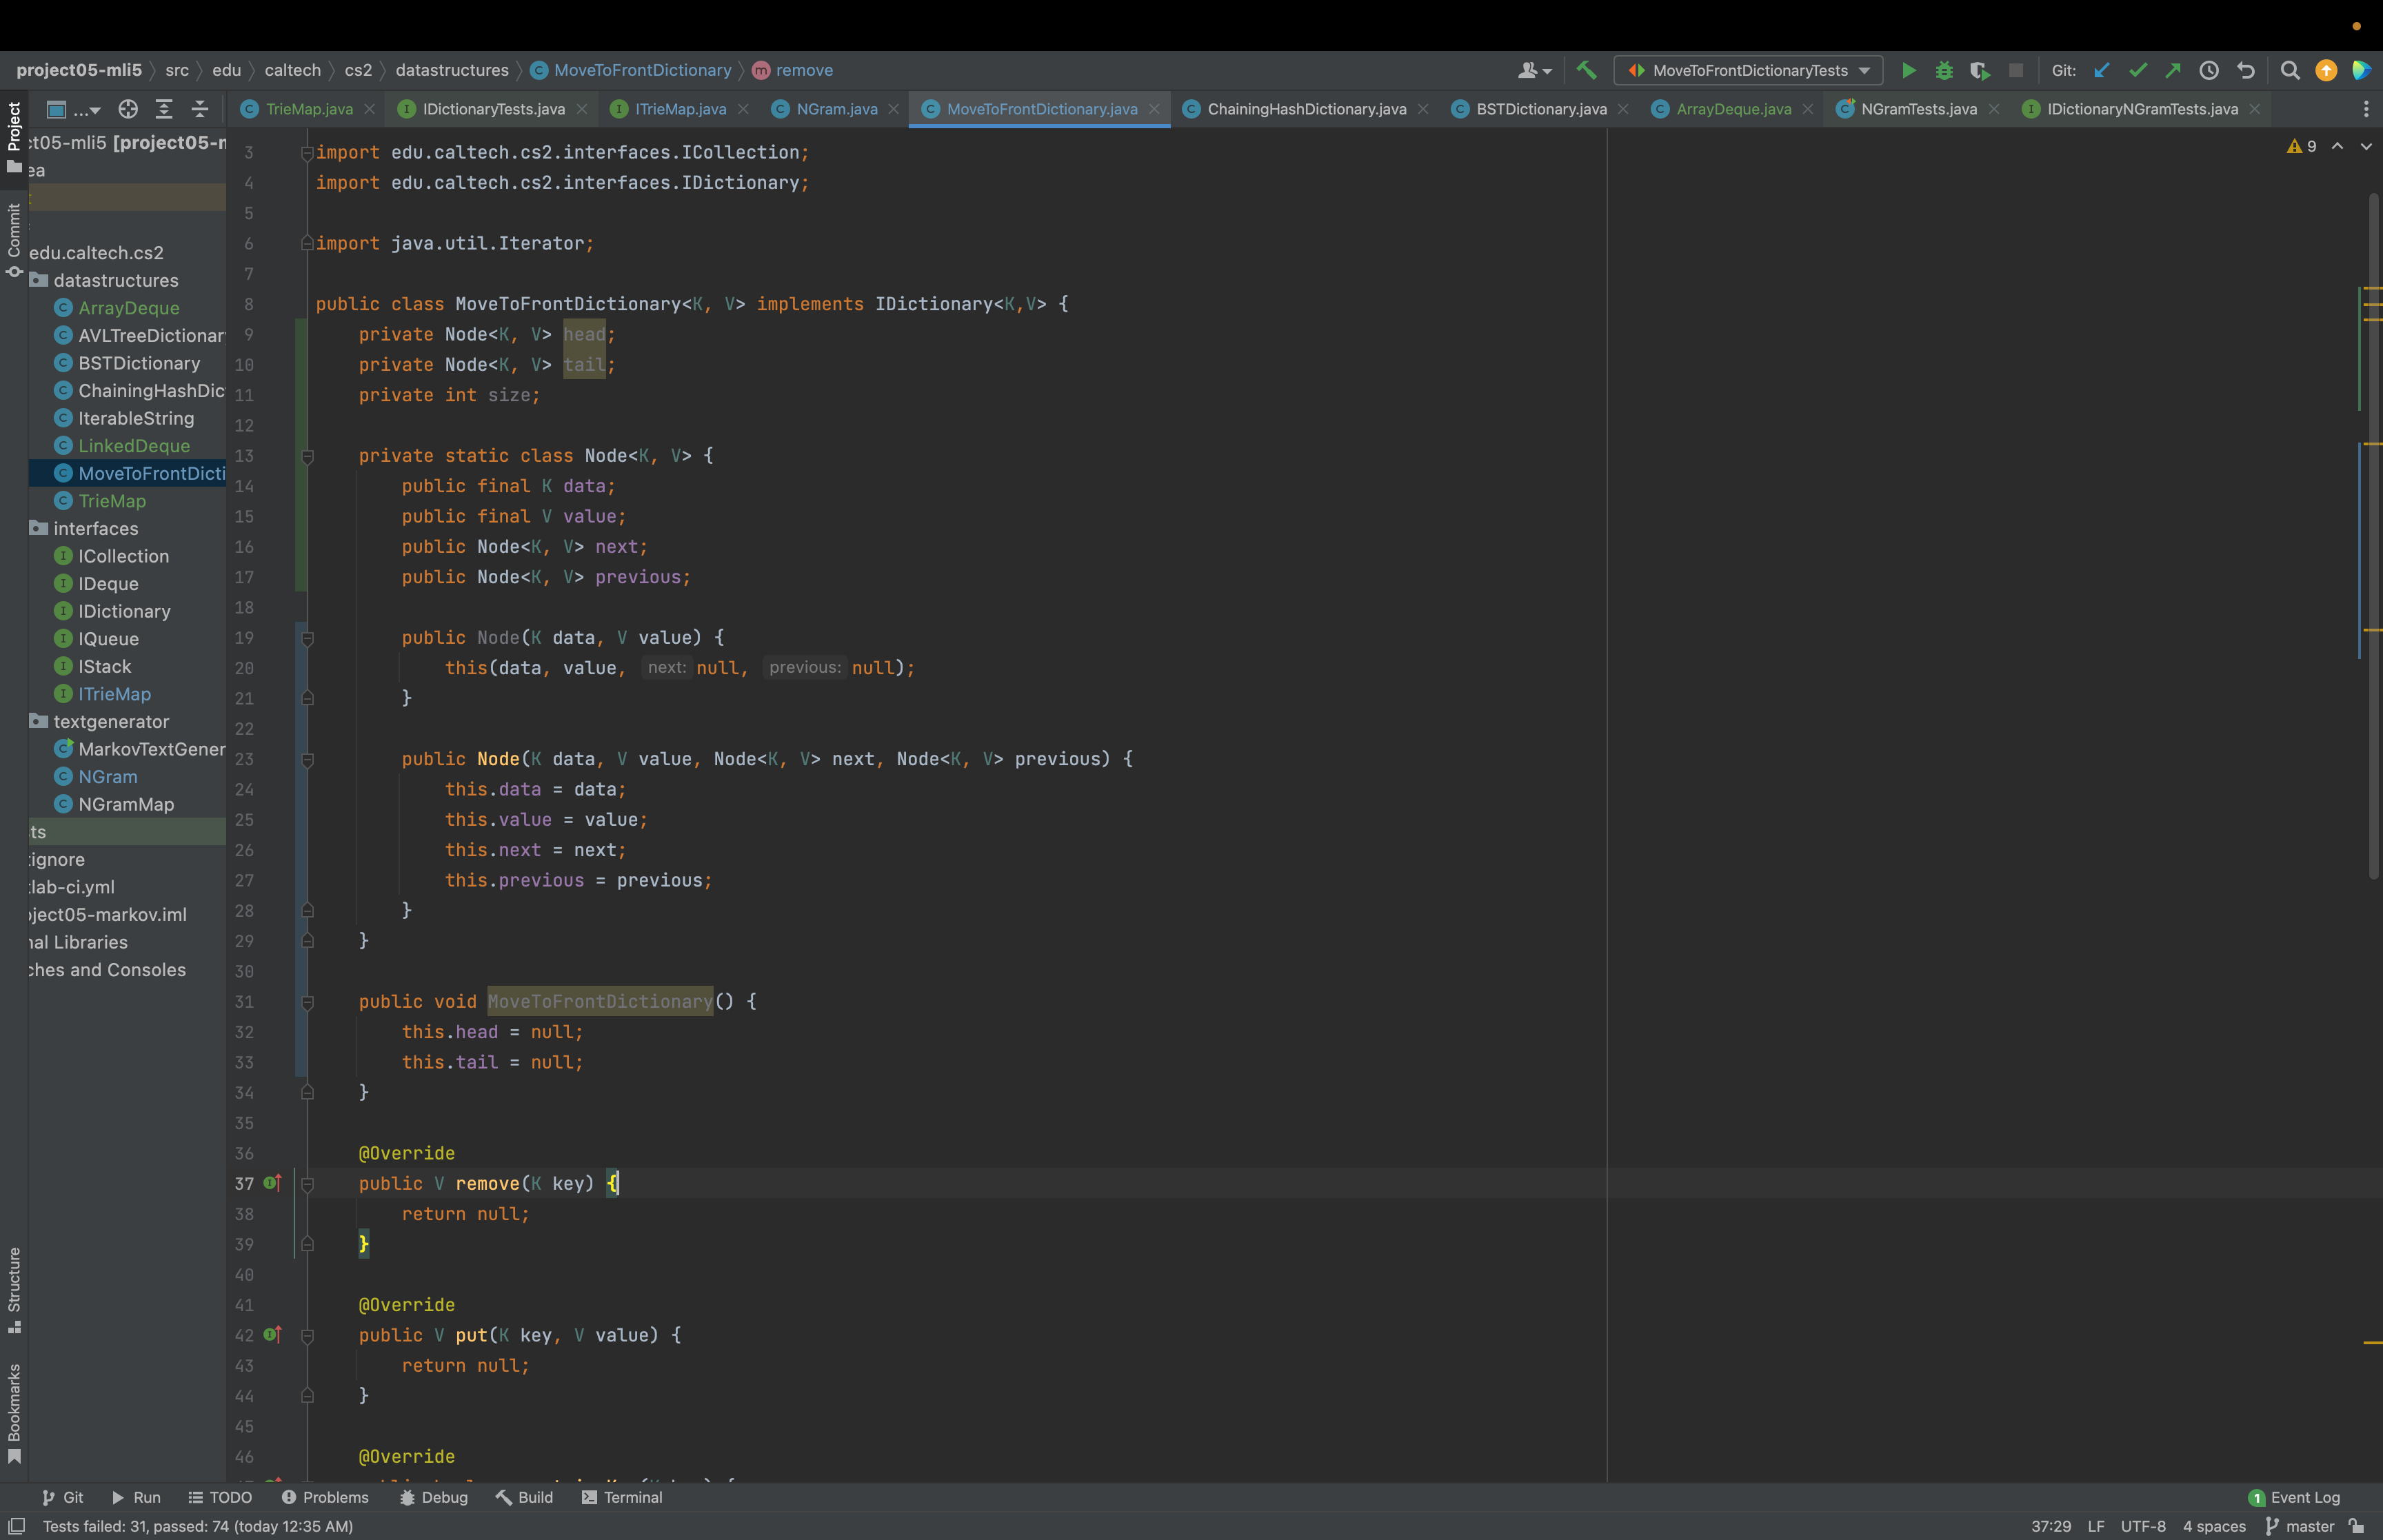Commit changes using green Git checkmark
This screenshot has height=1540, width=2383.
point(2138,70)
